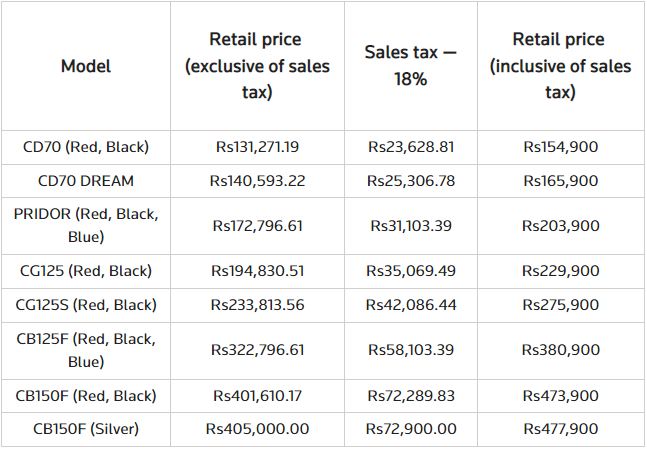647x449 pixels.
Task: Select the Rs25,306.78 sales tax cell
Action: 410,181
